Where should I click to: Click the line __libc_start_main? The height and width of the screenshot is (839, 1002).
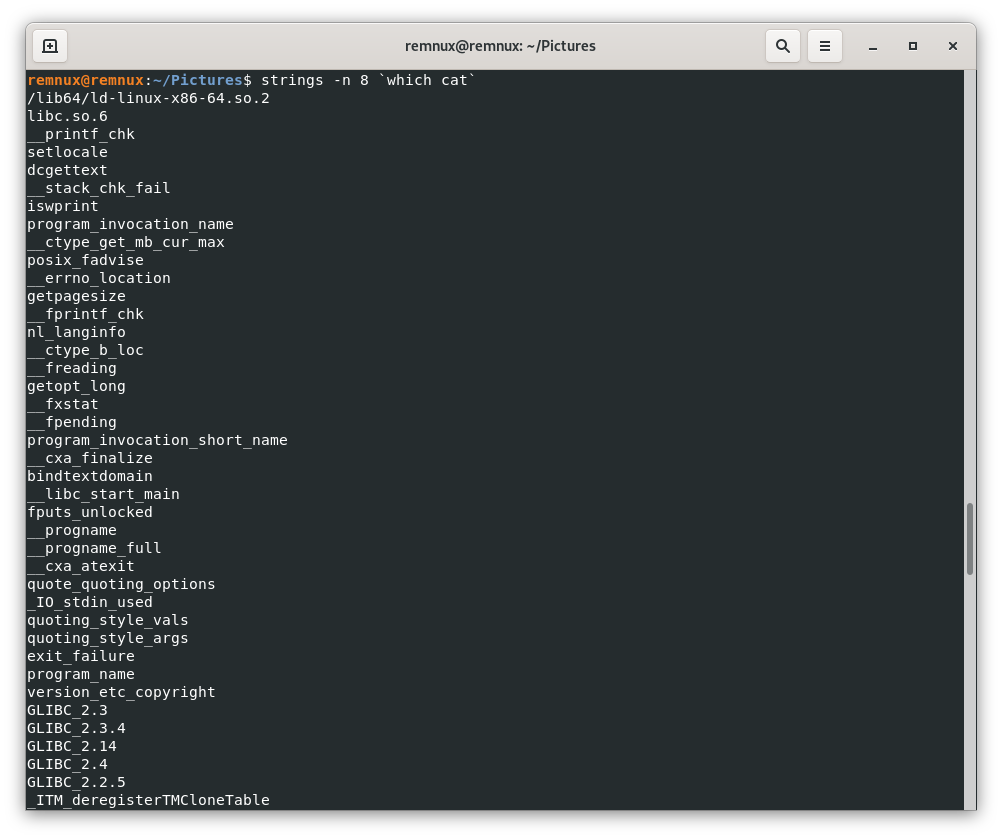click(x=103, y=494)
